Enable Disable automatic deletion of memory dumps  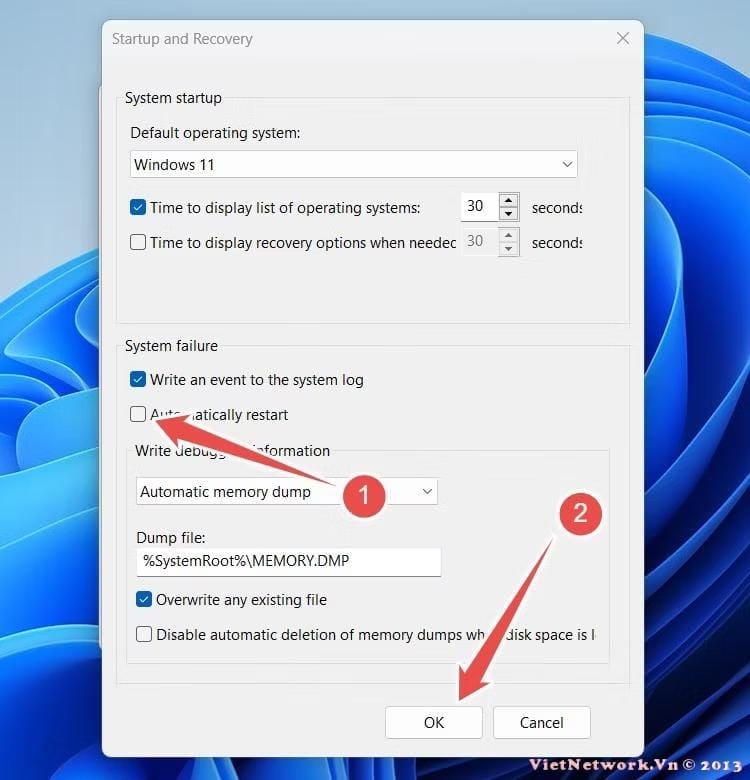(144, 634)
